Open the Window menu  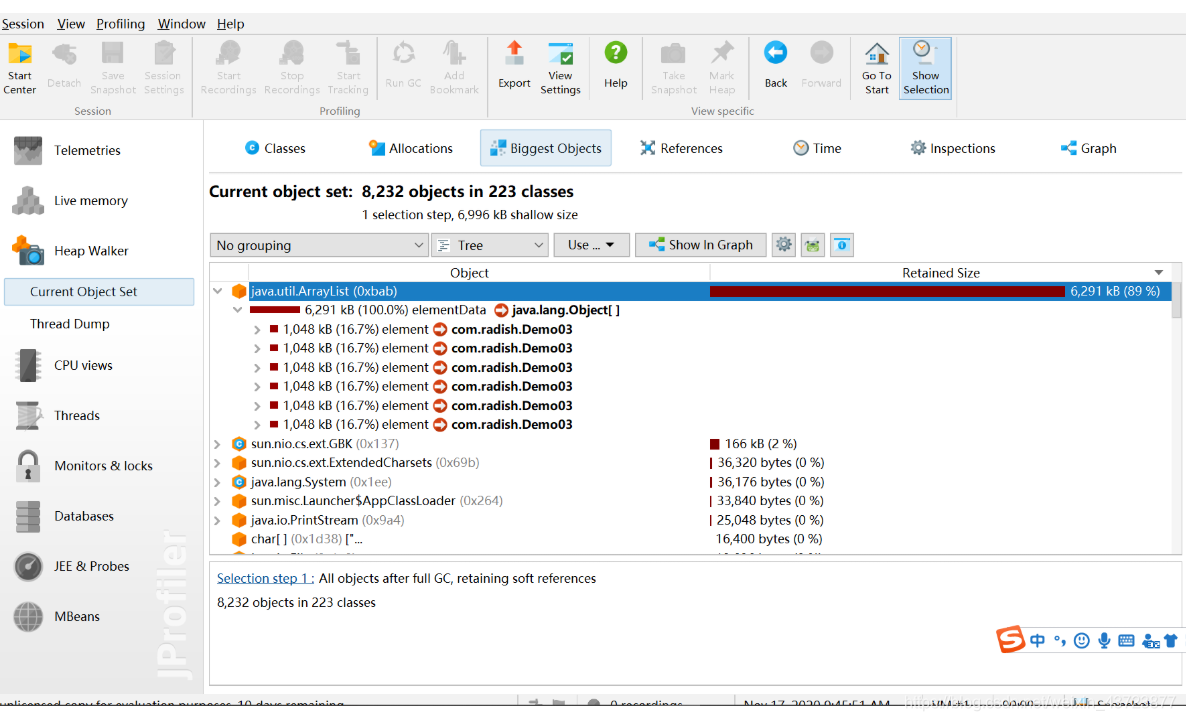pos(181,24)
